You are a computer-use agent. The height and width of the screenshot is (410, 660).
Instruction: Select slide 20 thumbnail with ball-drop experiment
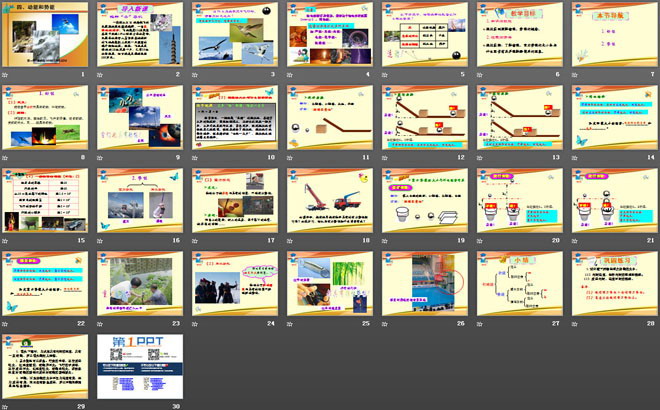click(x=520, y=200)
